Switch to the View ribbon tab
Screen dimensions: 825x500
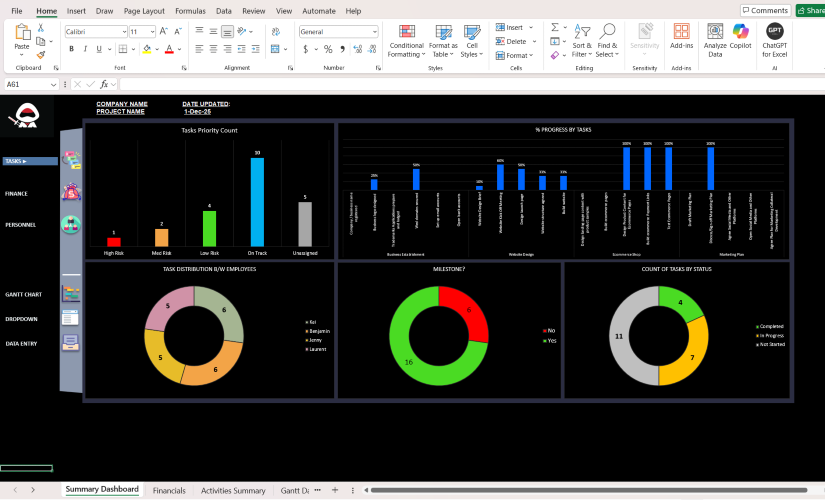click(x=284, y=11)
